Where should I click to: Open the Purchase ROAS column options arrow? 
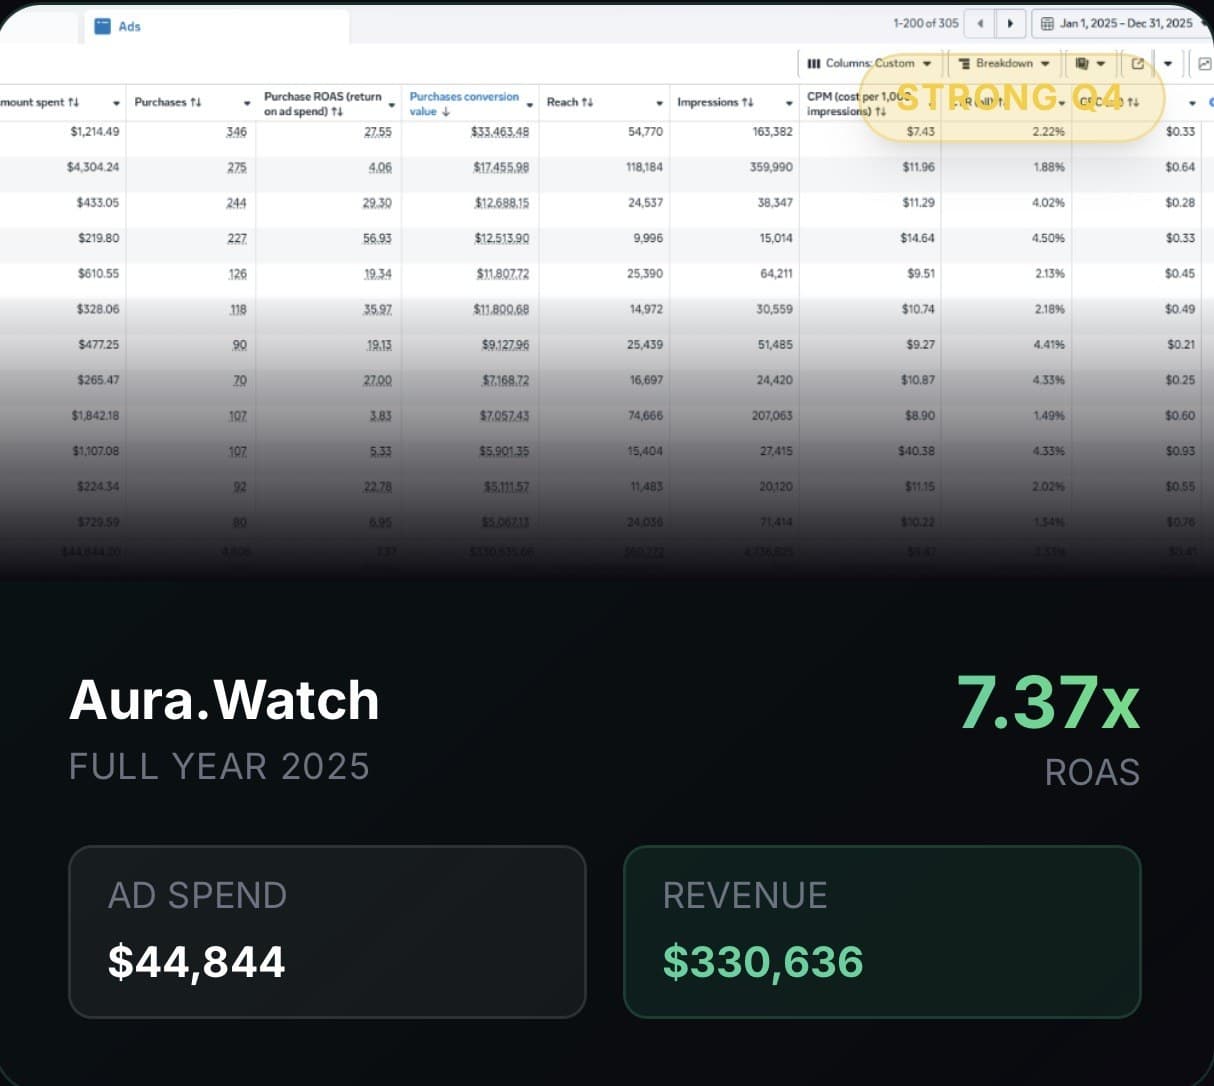point(391,104)
